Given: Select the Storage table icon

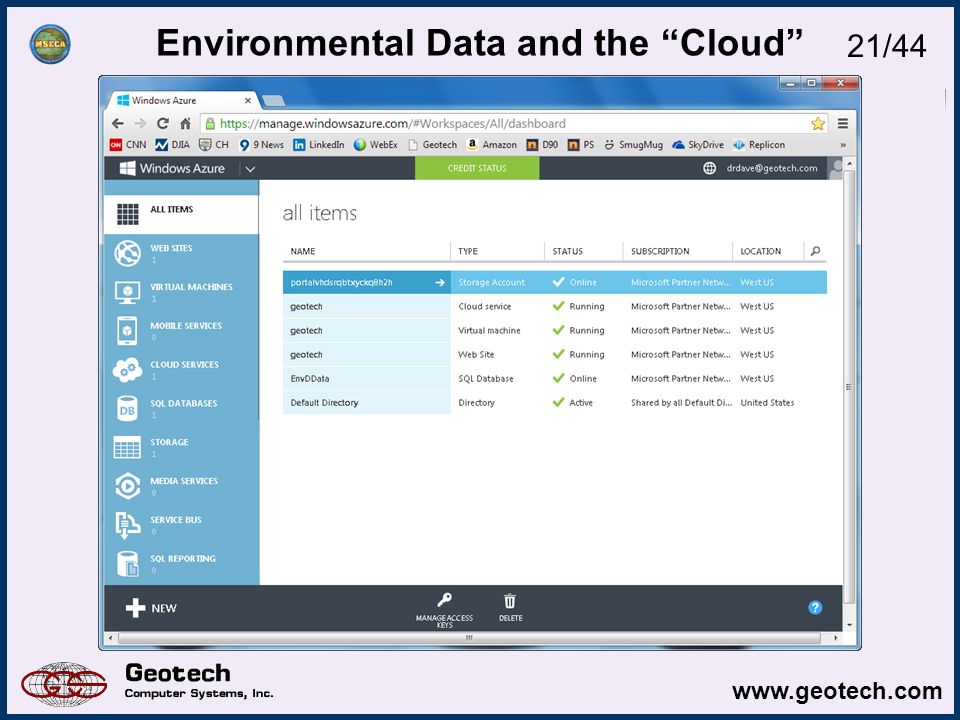Looking at the screenshot, I should click(x=127, y=448).
